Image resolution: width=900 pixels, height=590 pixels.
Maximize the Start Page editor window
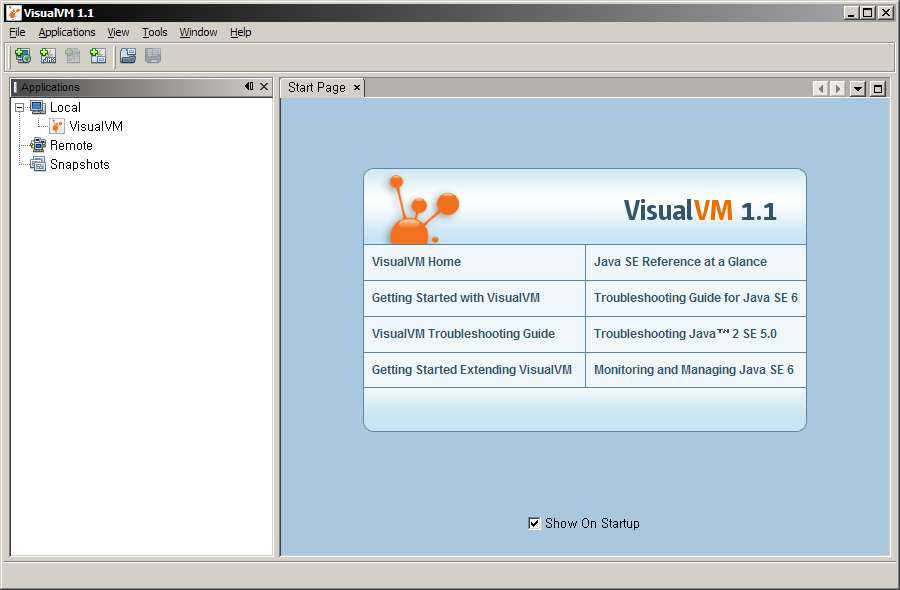[878, 89]
